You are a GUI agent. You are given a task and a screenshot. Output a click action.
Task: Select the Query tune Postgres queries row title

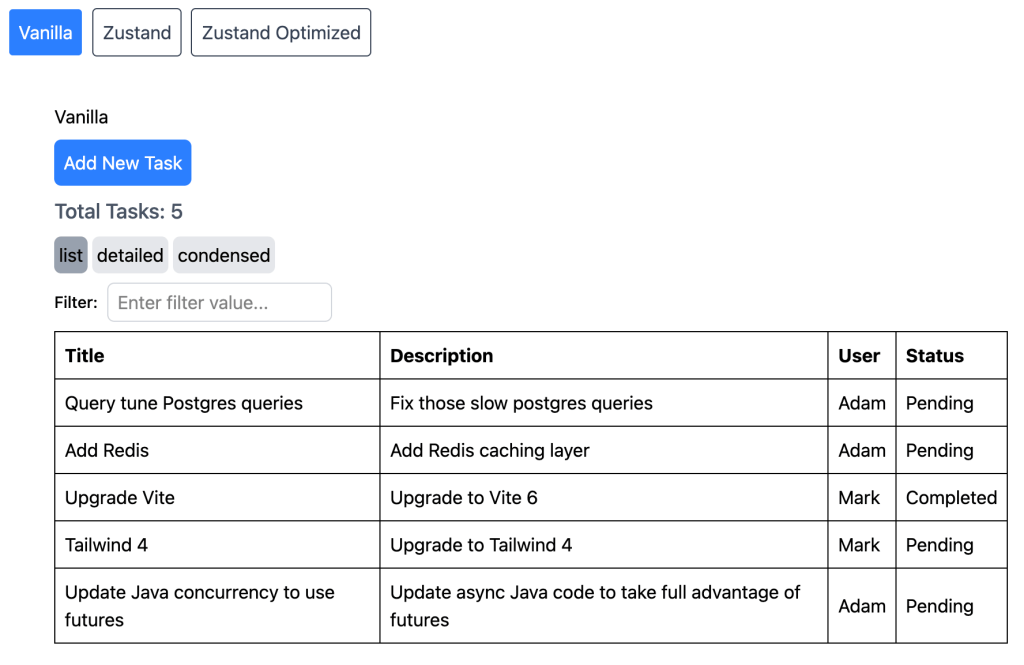(184, 403)
